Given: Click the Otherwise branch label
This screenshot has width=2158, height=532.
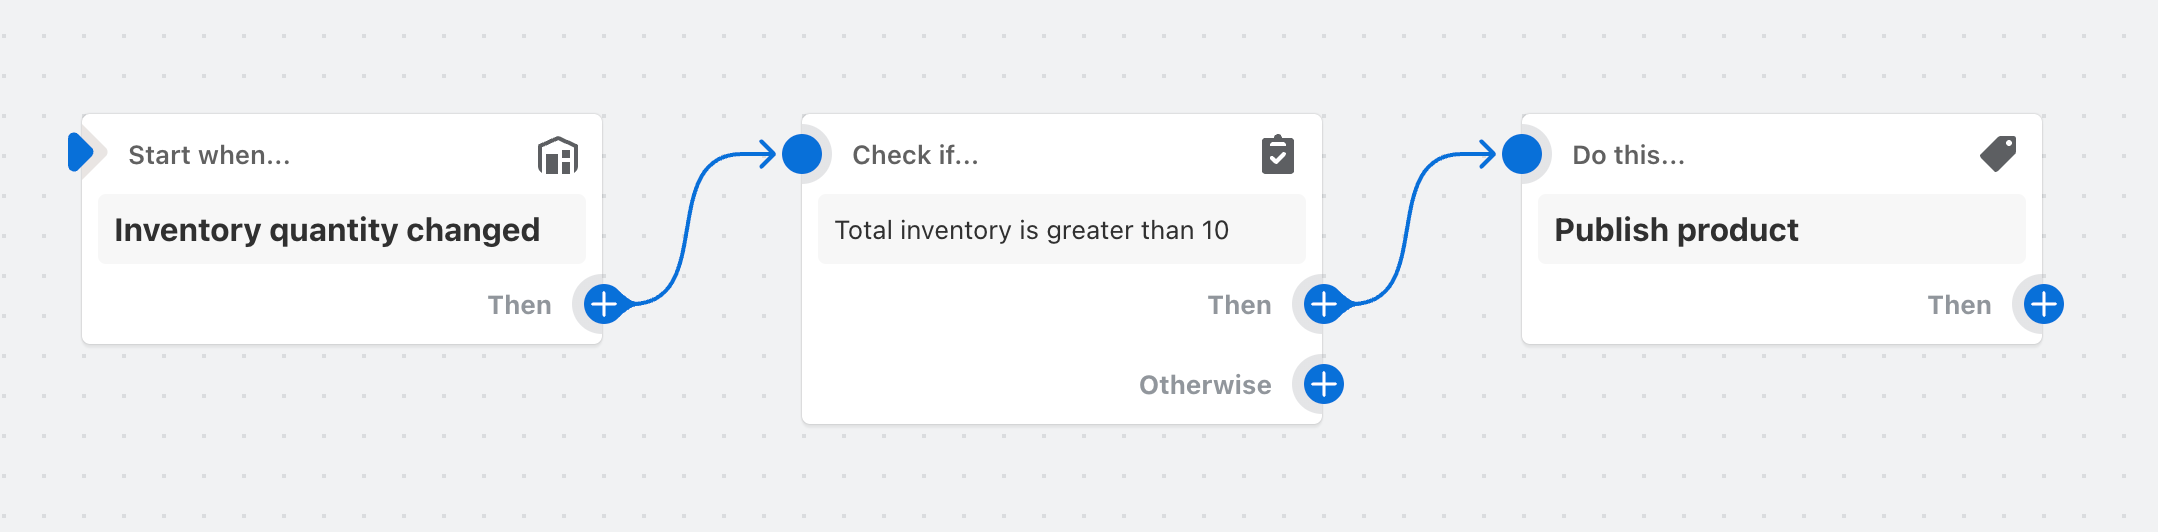Looking at the screenshot, I should [x=1205, y=385].
